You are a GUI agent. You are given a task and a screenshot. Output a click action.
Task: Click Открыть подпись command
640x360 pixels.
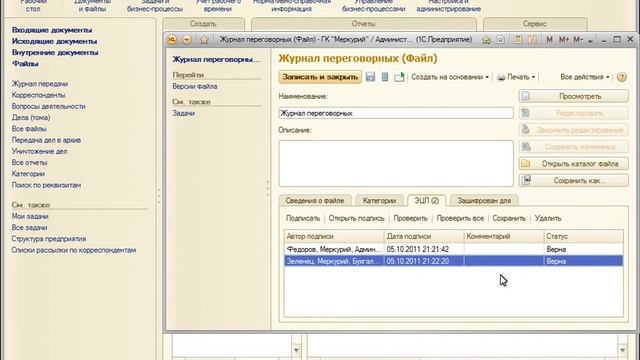pos(357,218)
